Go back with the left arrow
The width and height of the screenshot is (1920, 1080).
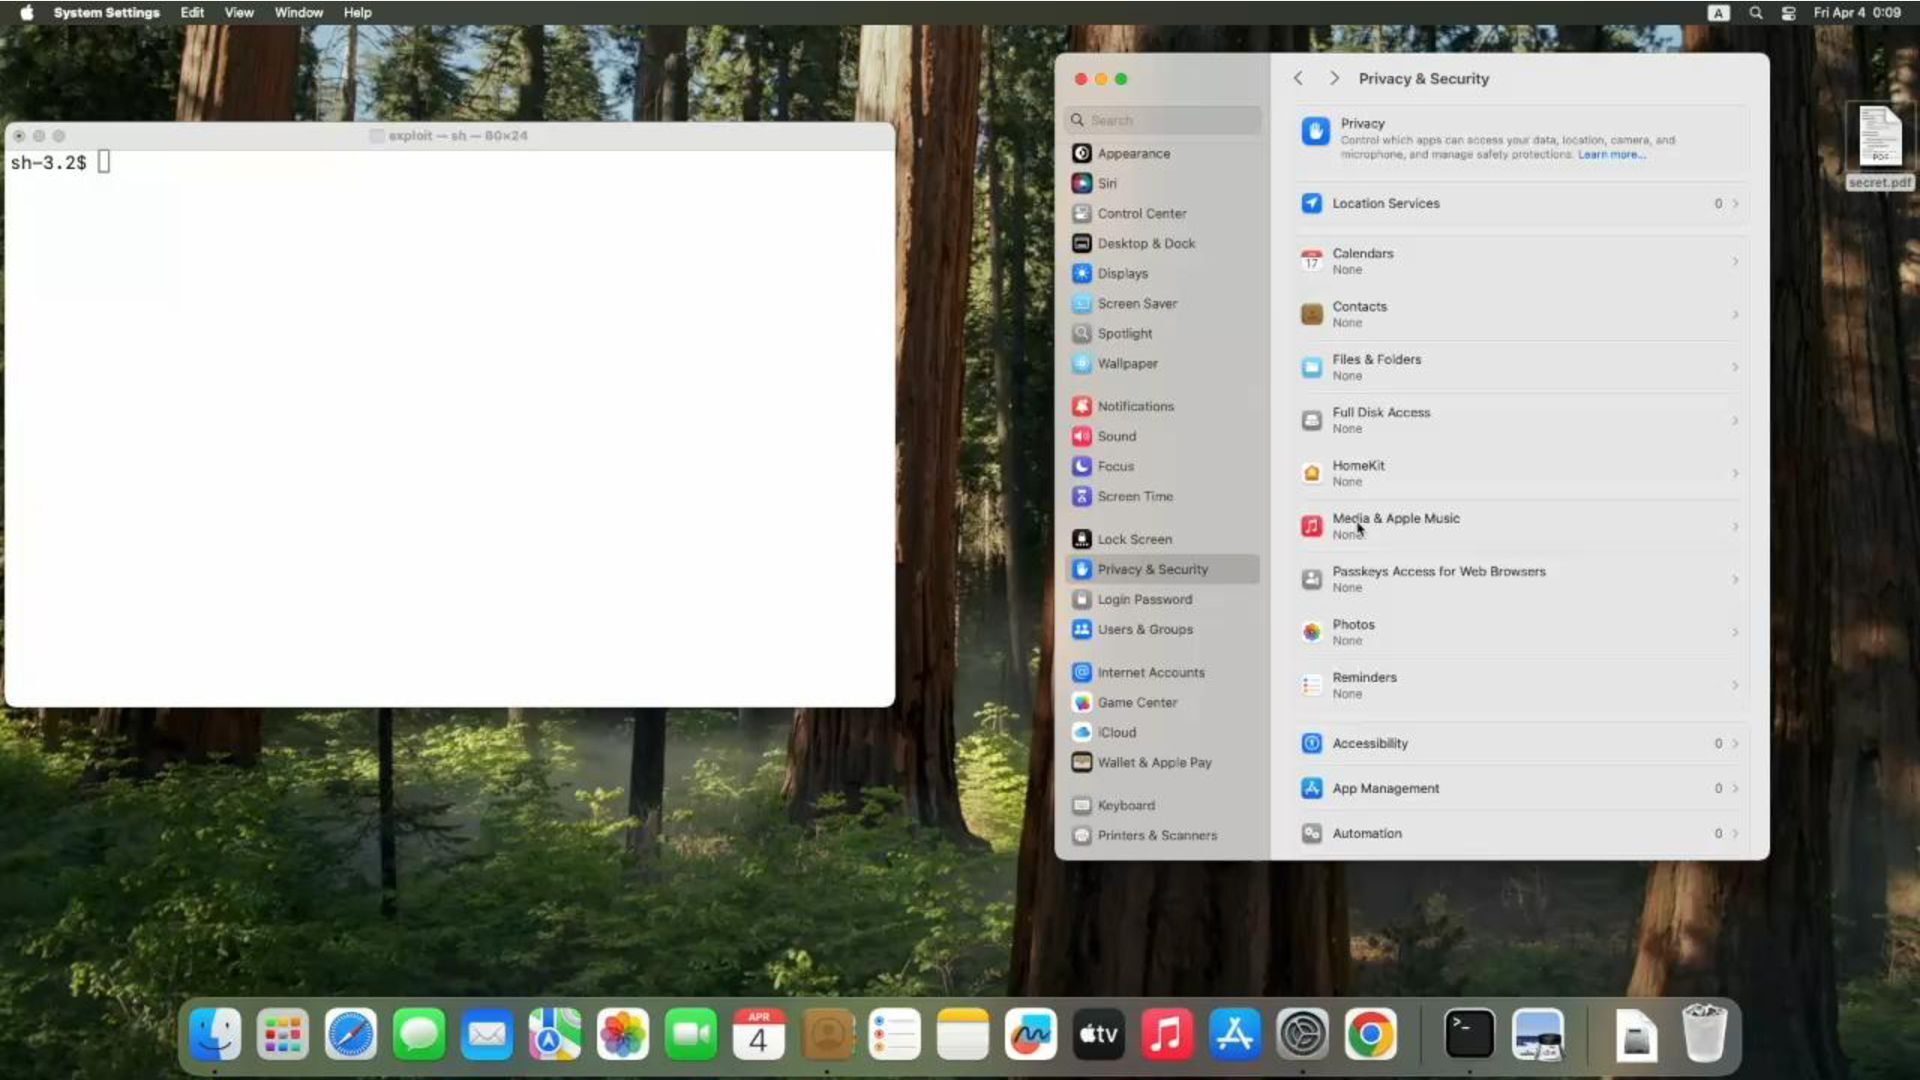pos(1298,78)
